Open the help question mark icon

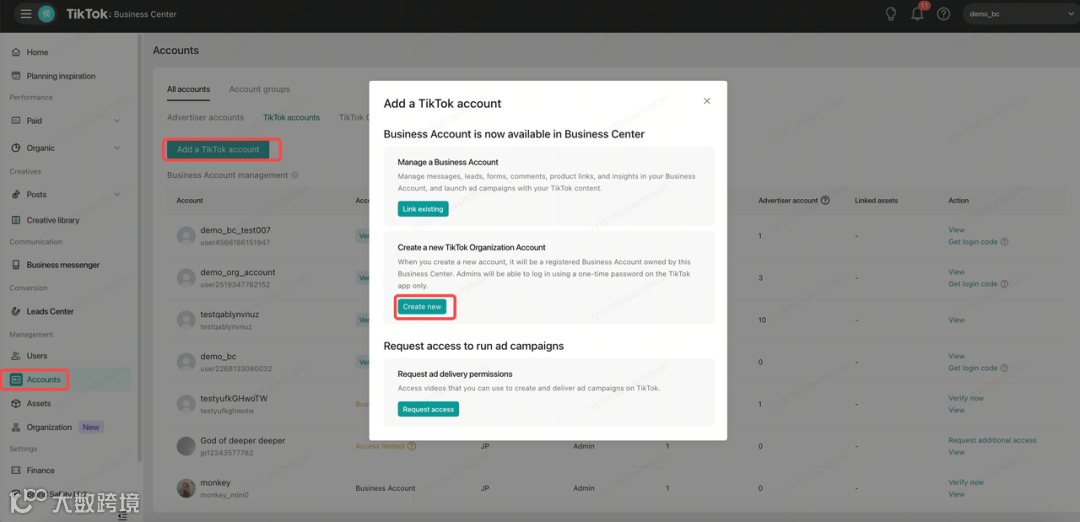tap(944, 14)
